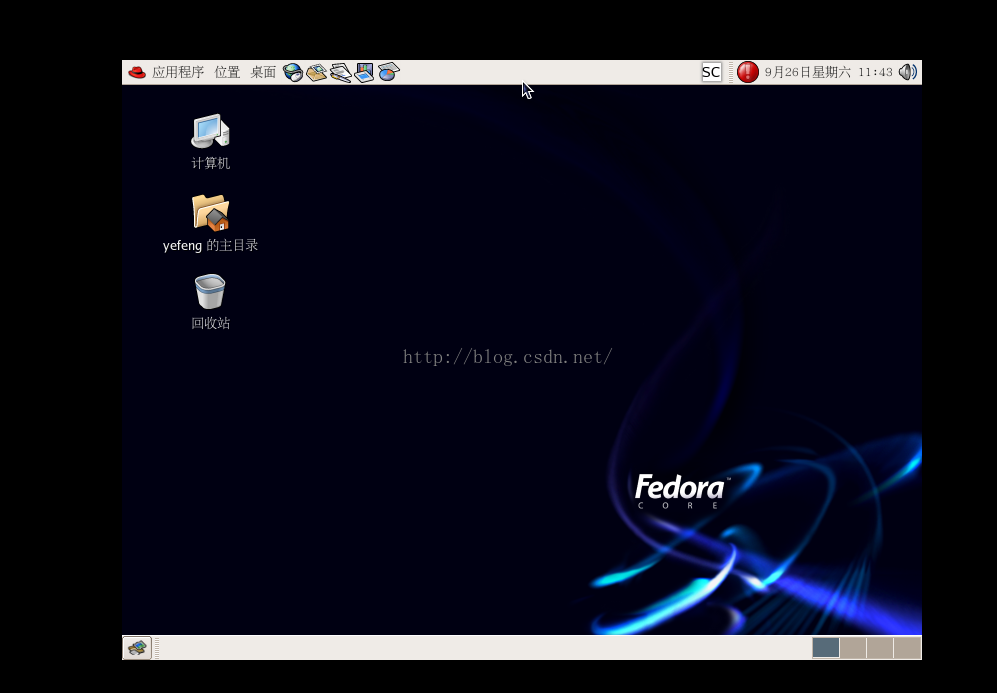997x693 pixels.
Task: Click the show desktop button in bottom panel
Action: (137, 648)
